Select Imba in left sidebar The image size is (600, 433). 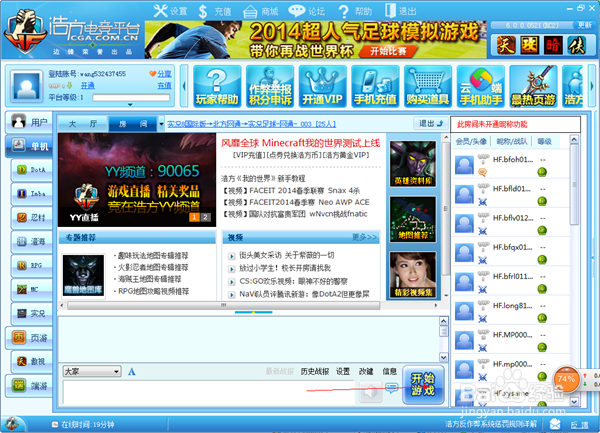coord(32,194)
